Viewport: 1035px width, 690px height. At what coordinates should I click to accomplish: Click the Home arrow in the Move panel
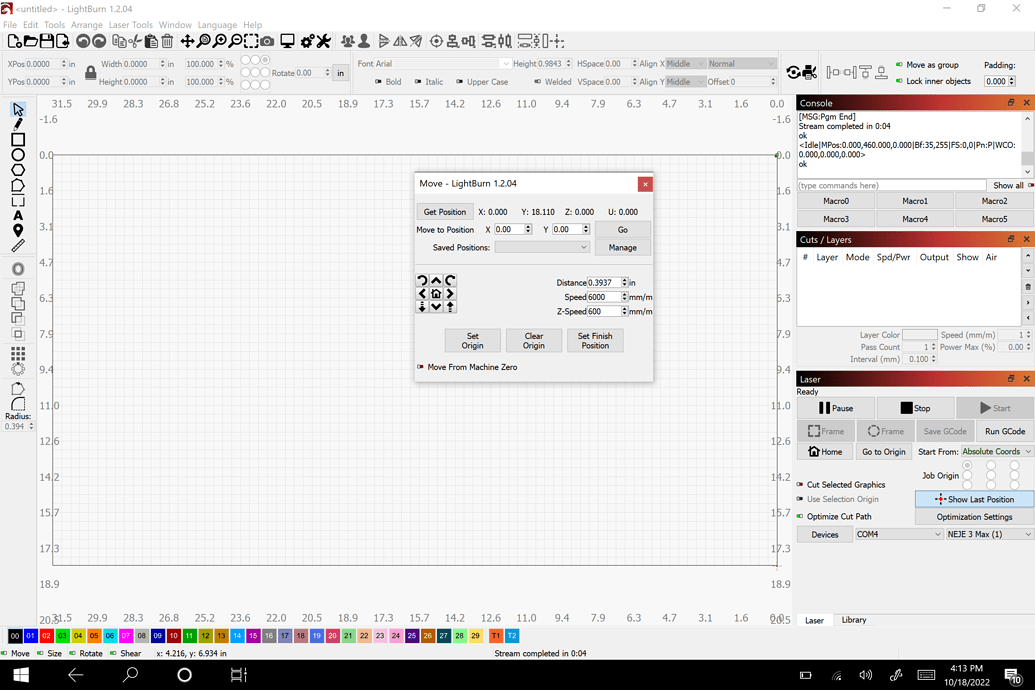coord(435,293)
